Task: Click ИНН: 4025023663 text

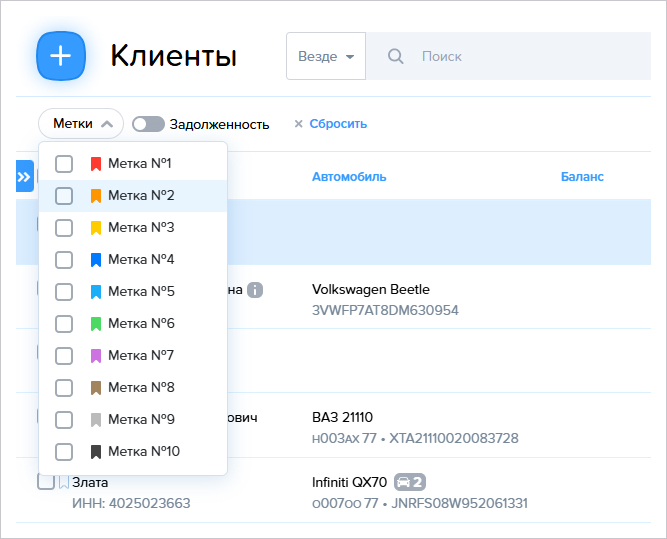Action: [131, 503]
